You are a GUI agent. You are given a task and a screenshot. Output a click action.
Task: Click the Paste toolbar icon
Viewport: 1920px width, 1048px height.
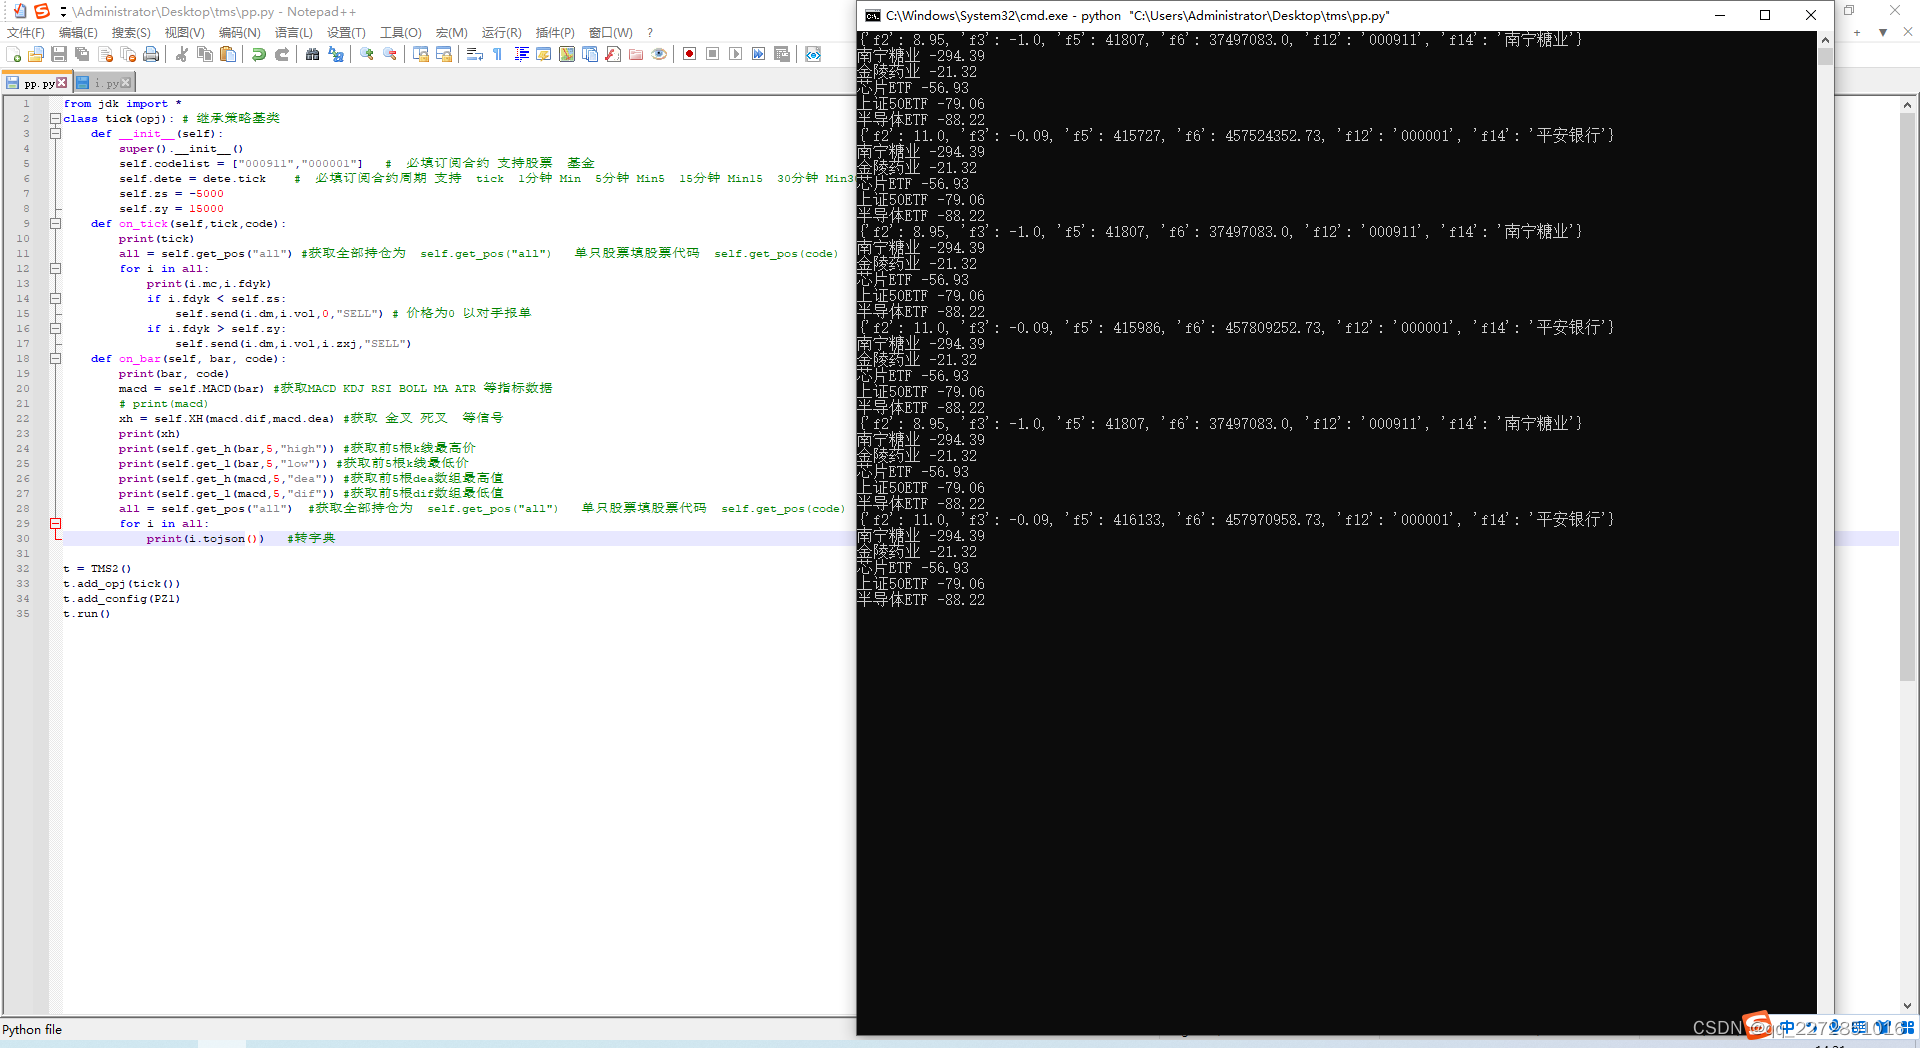[228, 54]
